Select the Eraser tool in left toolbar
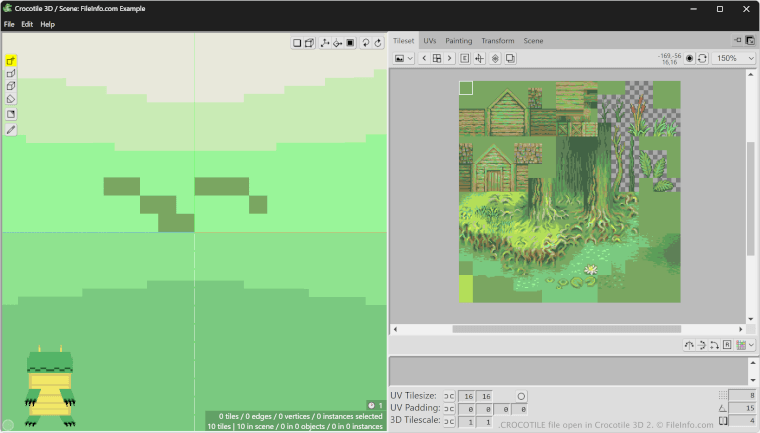This screenshot has height=433, width=760. (11, 100)
